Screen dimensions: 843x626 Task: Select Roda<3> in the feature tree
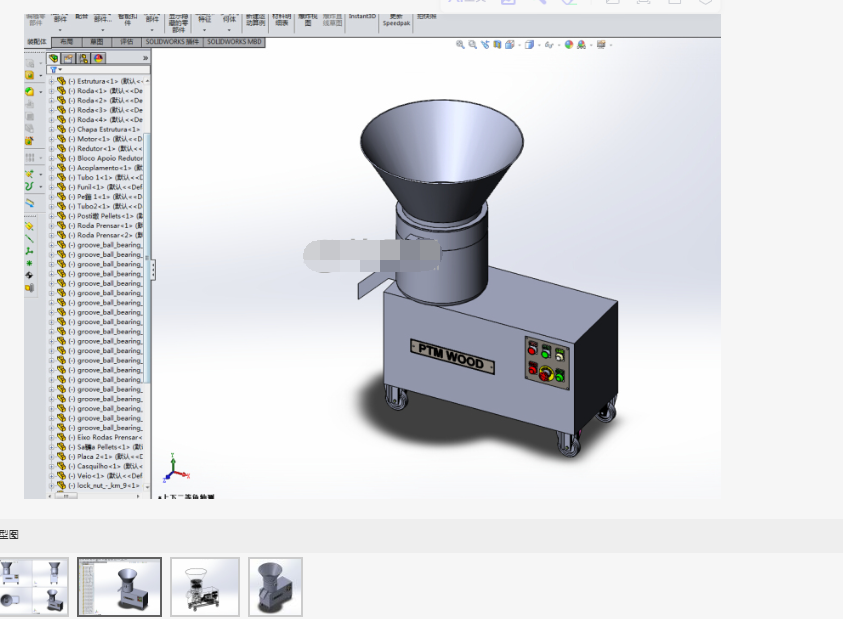point(105,110)
